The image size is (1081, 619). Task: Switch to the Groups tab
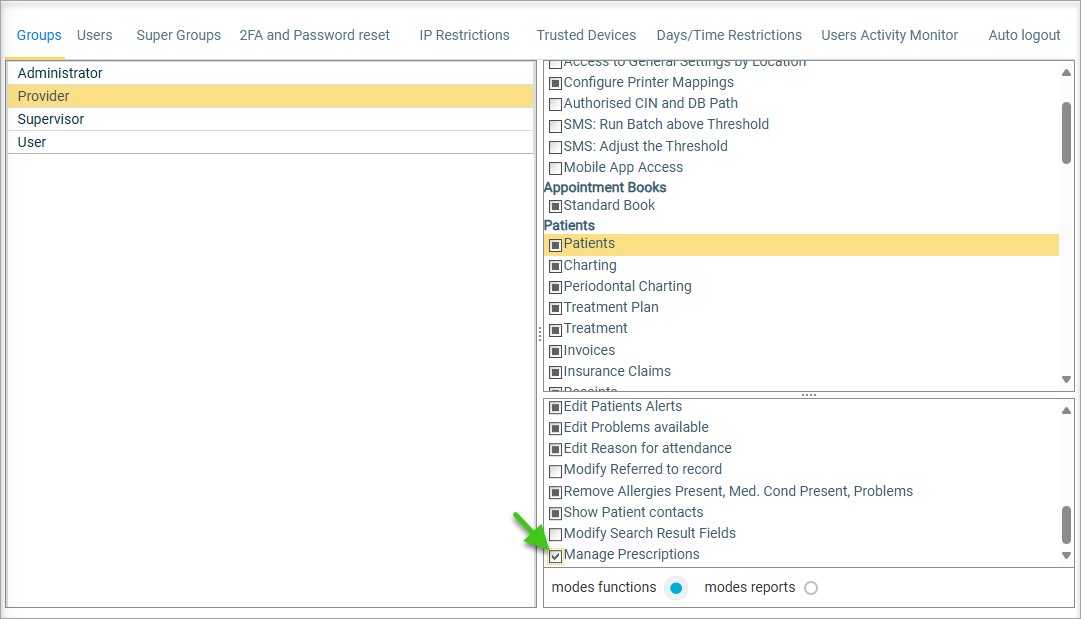[x=39, y=35]
